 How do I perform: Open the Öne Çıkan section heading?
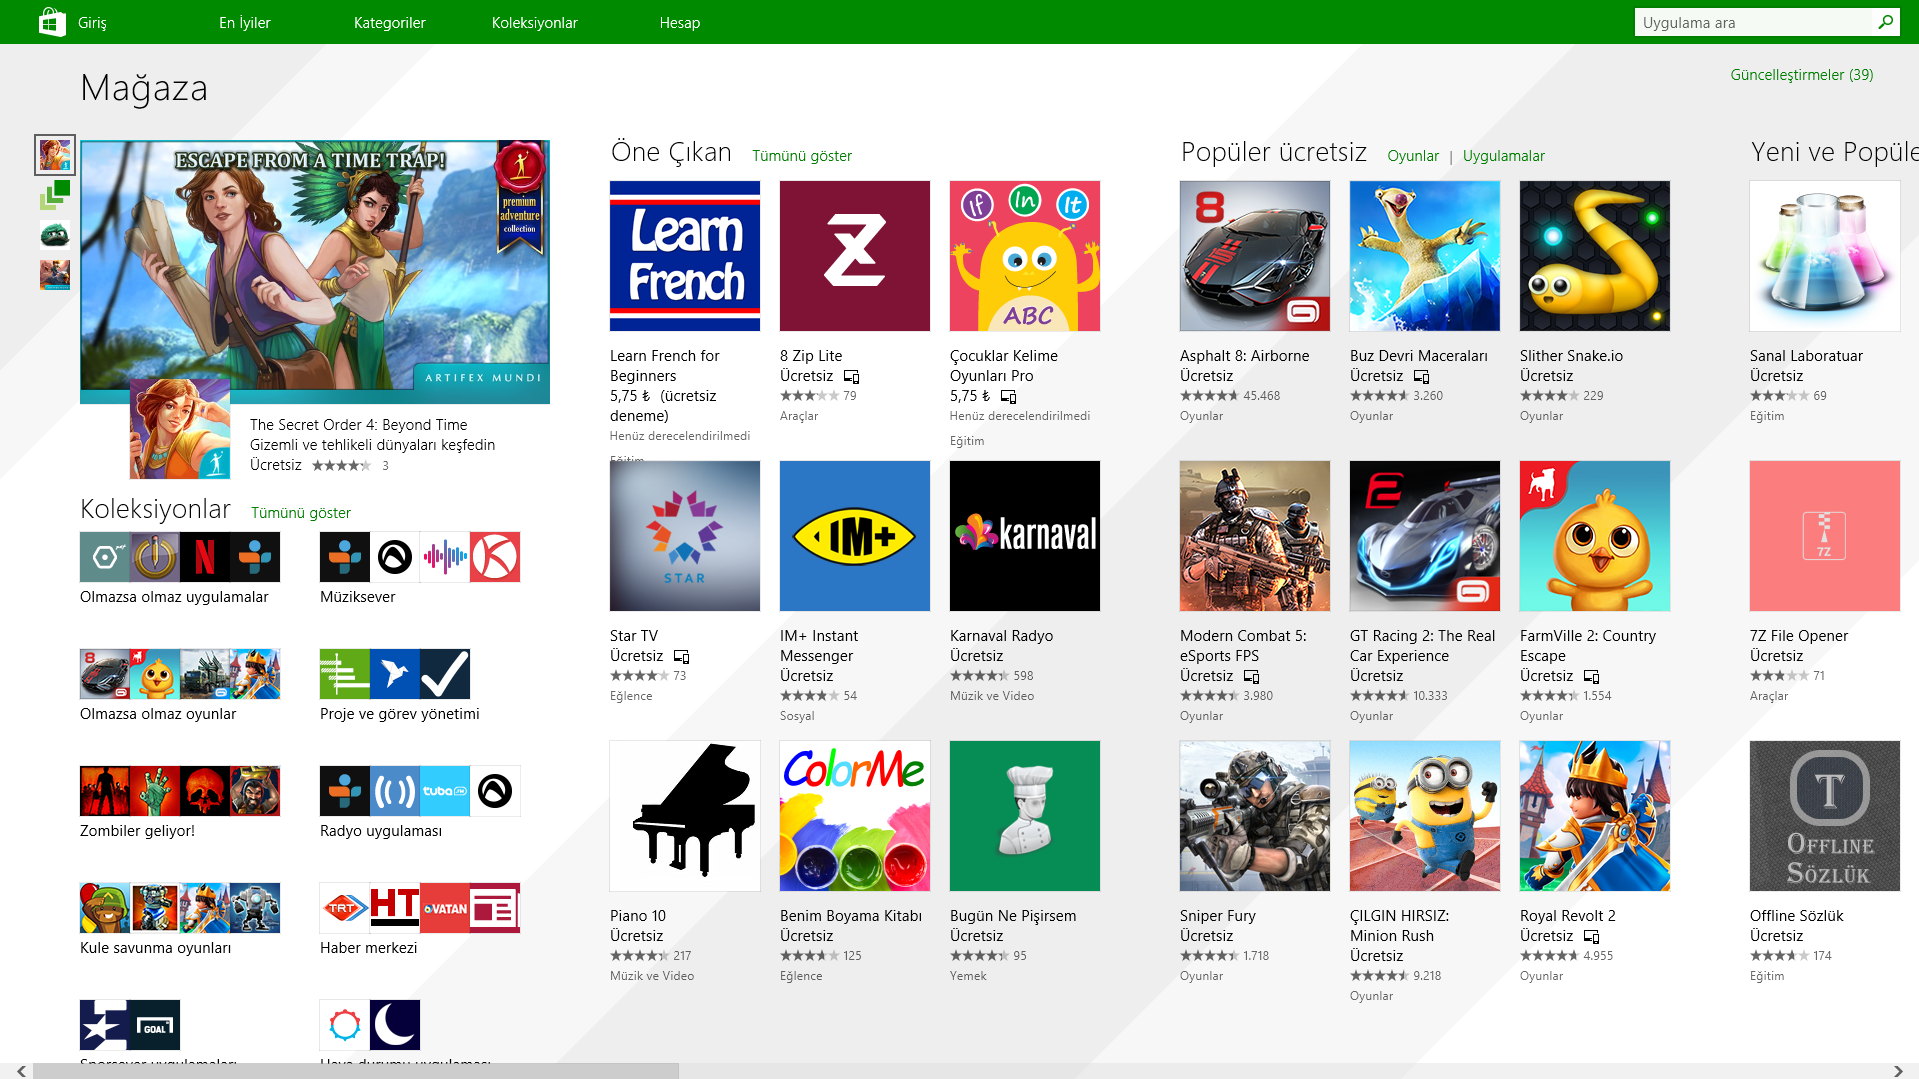click(671, 152)
